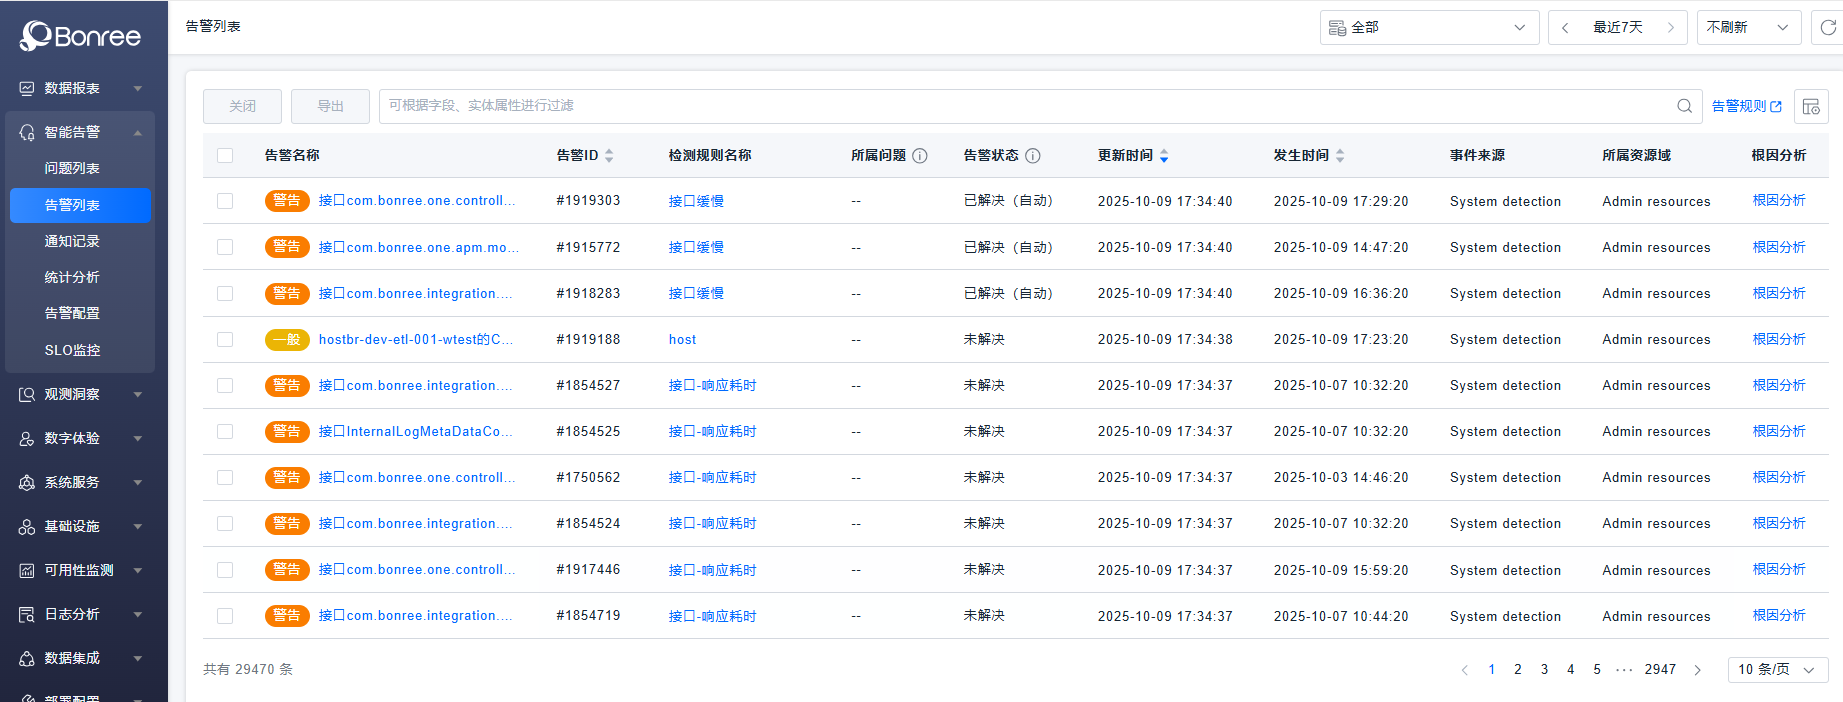The height and width of the screenshot is (702, 1843).
Task: Check the row for alert #1919303
Action: [x=225, y=201]
